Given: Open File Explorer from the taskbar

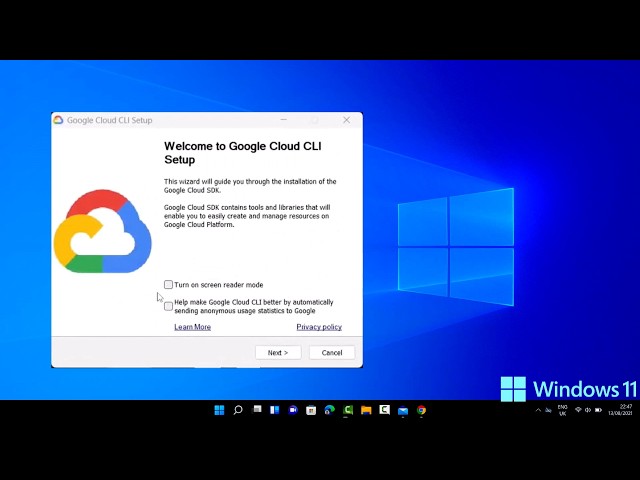Looking at the screenshot, I should coord(366,410).
